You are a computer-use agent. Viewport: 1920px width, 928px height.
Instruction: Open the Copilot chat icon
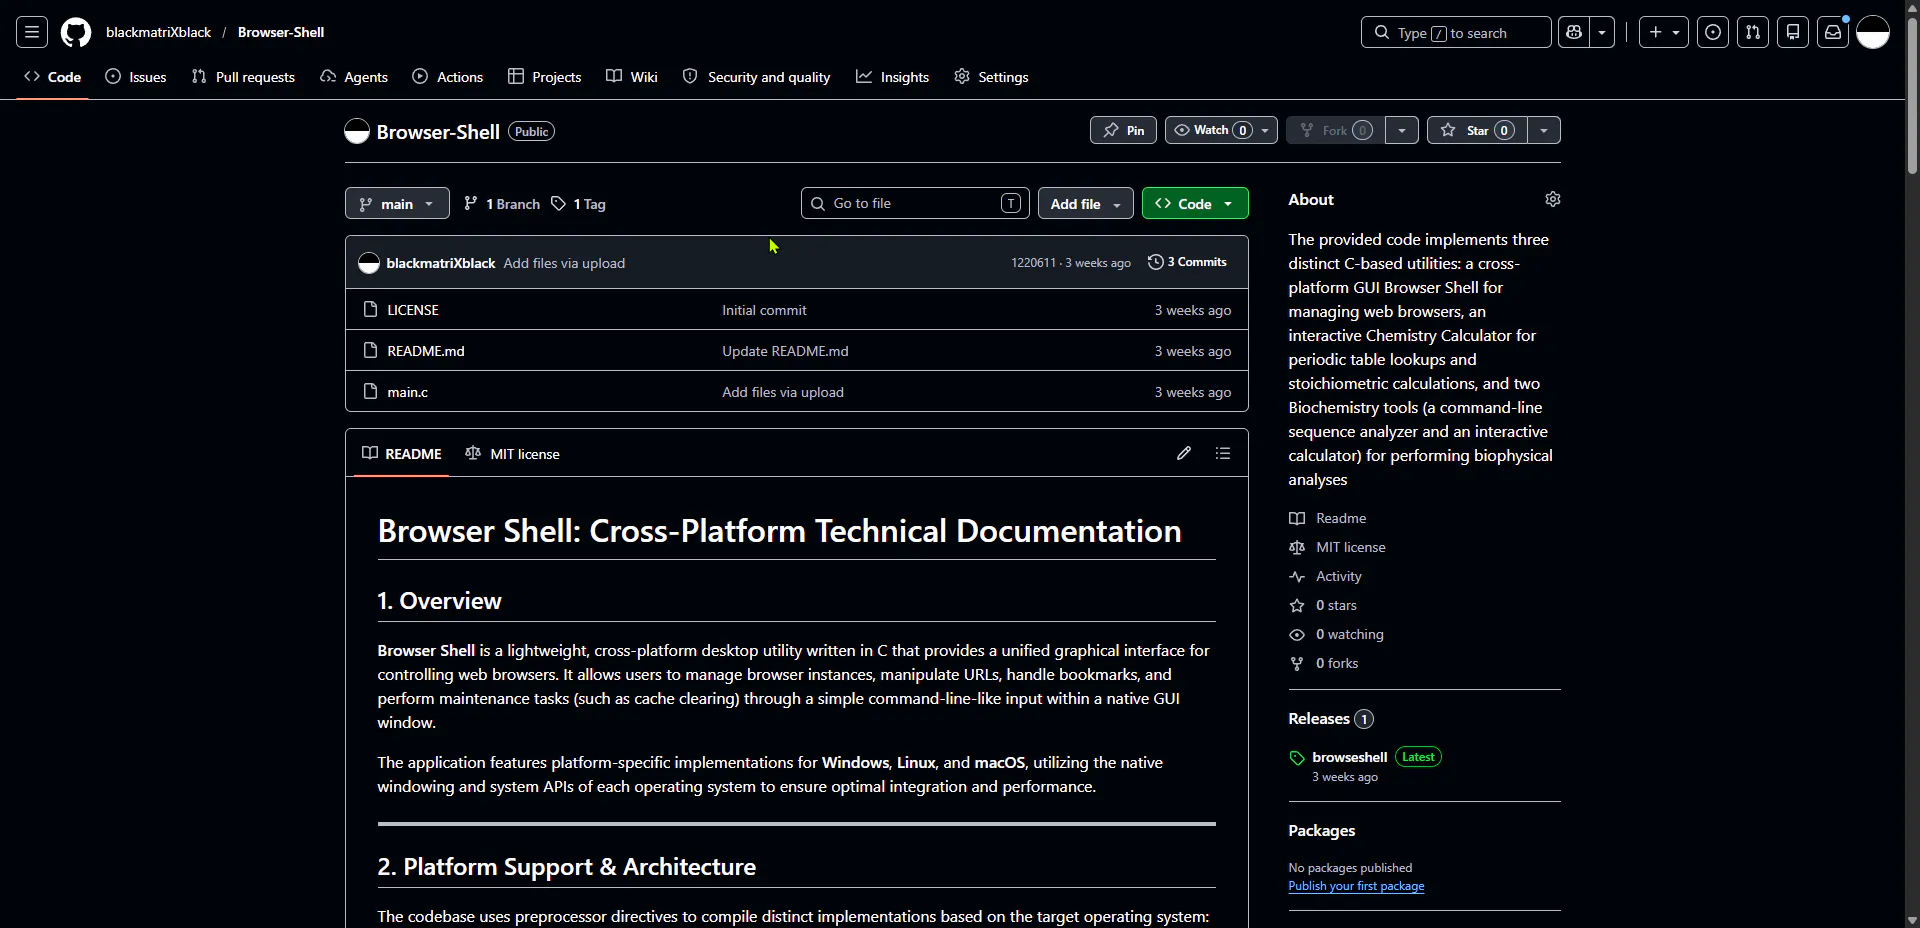click(1574, 32)
